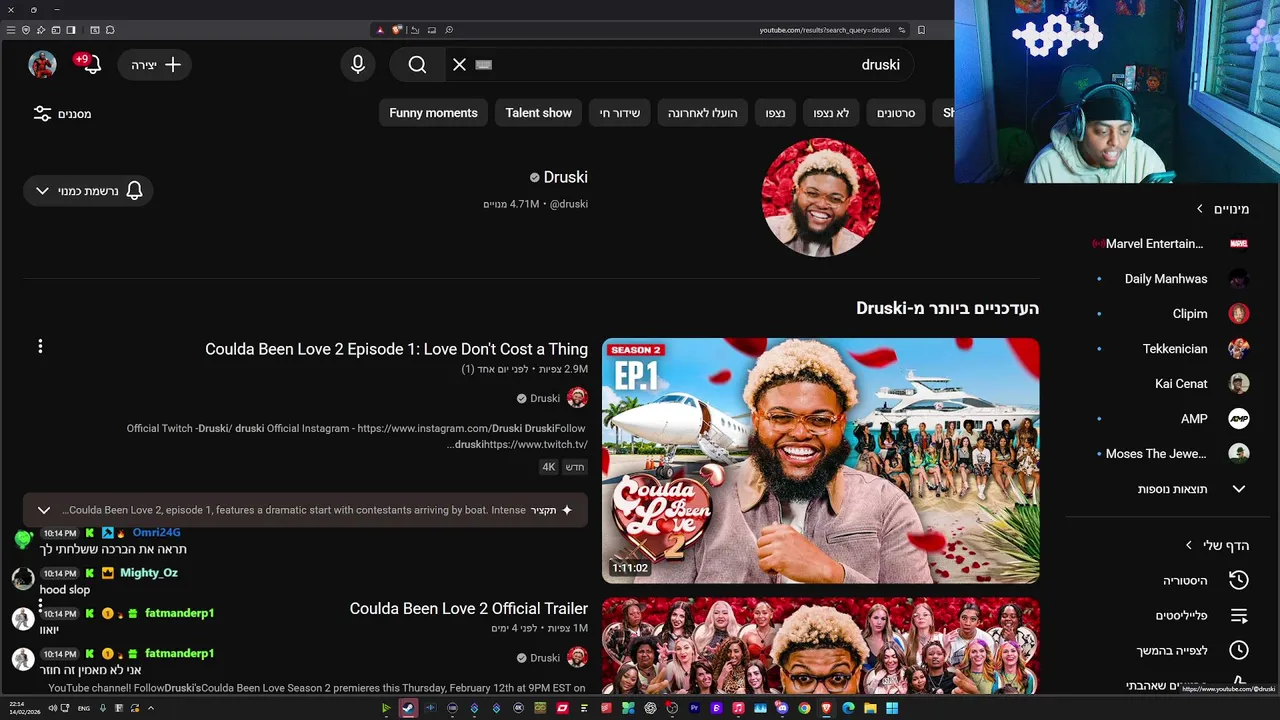The image size is (1280, 720).
Task: Open the account avatar menu
Action: 42,64
